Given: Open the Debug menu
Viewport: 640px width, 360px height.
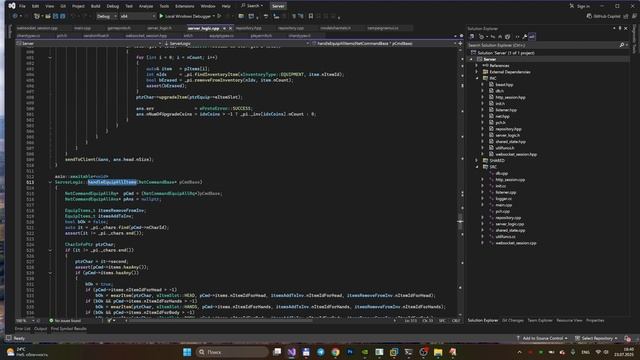Looking at the screenshot, I should [x=113, y=6].
